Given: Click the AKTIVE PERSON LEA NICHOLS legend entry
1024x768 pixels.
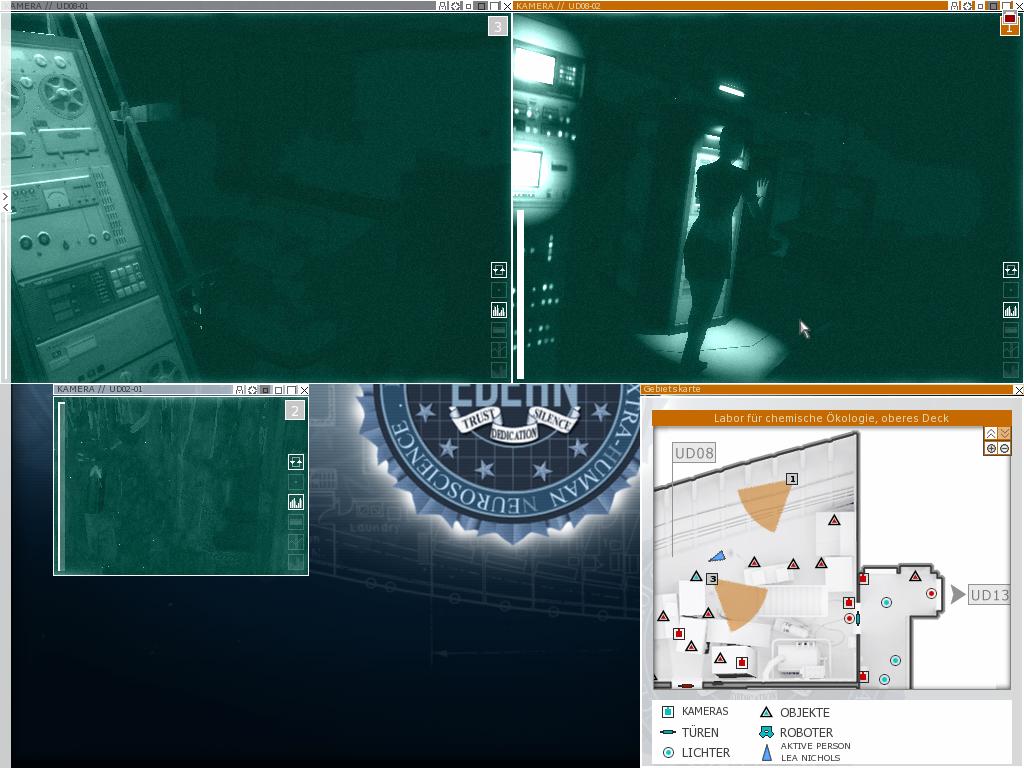Looking at the screenshot, I should [806, 752].
